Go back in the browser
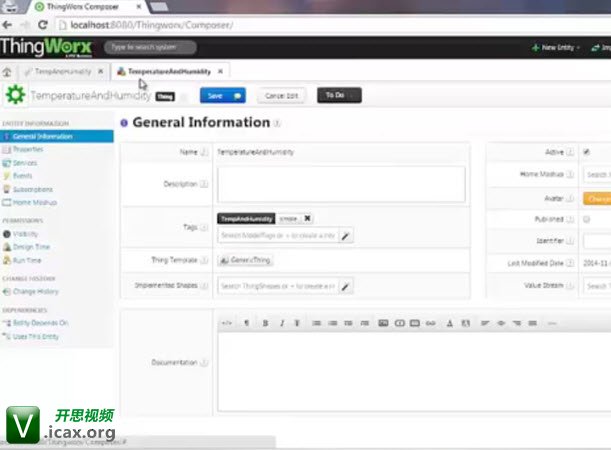Screen dimensions: 611x450 pos(7,25)
